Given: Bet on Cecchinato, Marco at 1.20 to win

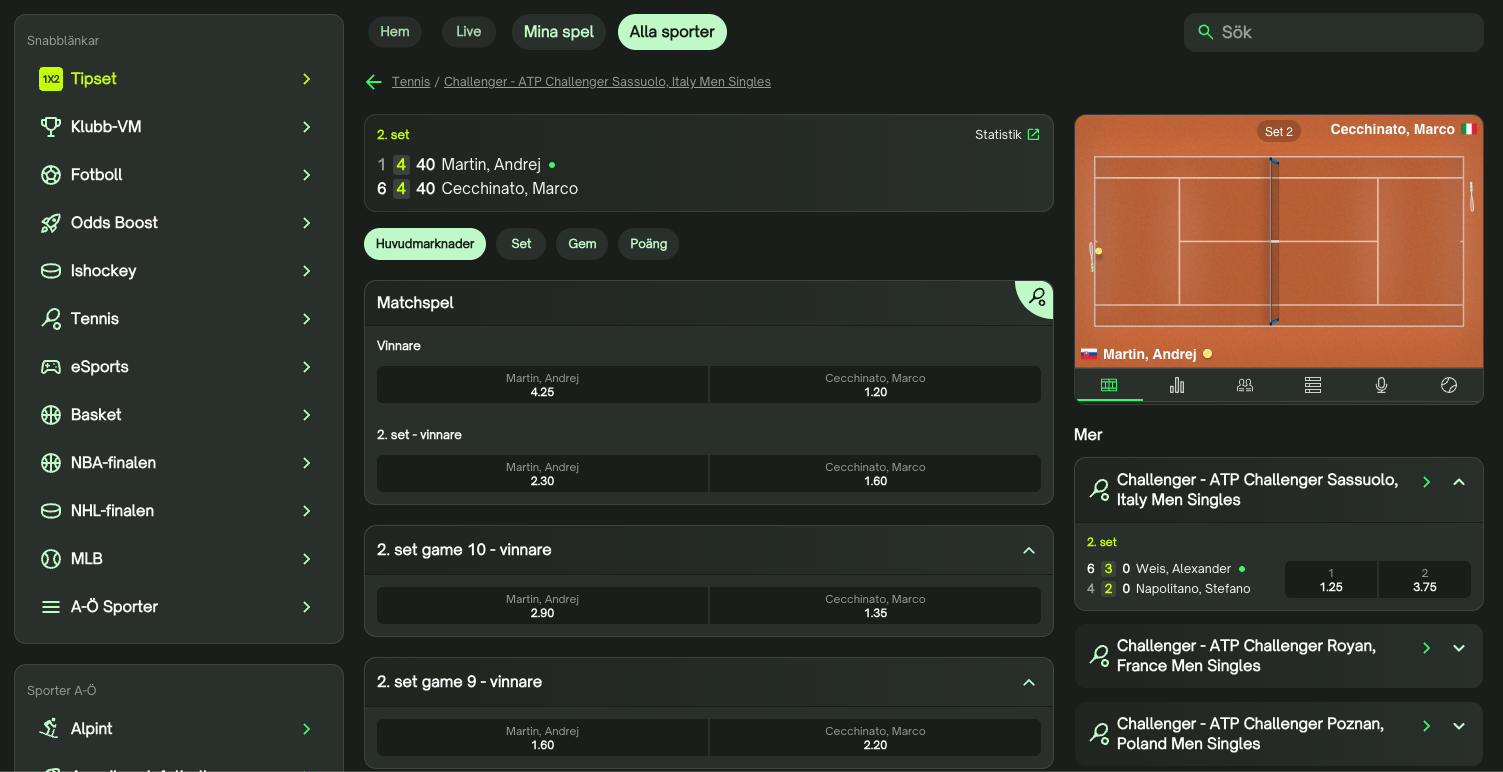Looking at the screenshot, I should coord(875,385).
